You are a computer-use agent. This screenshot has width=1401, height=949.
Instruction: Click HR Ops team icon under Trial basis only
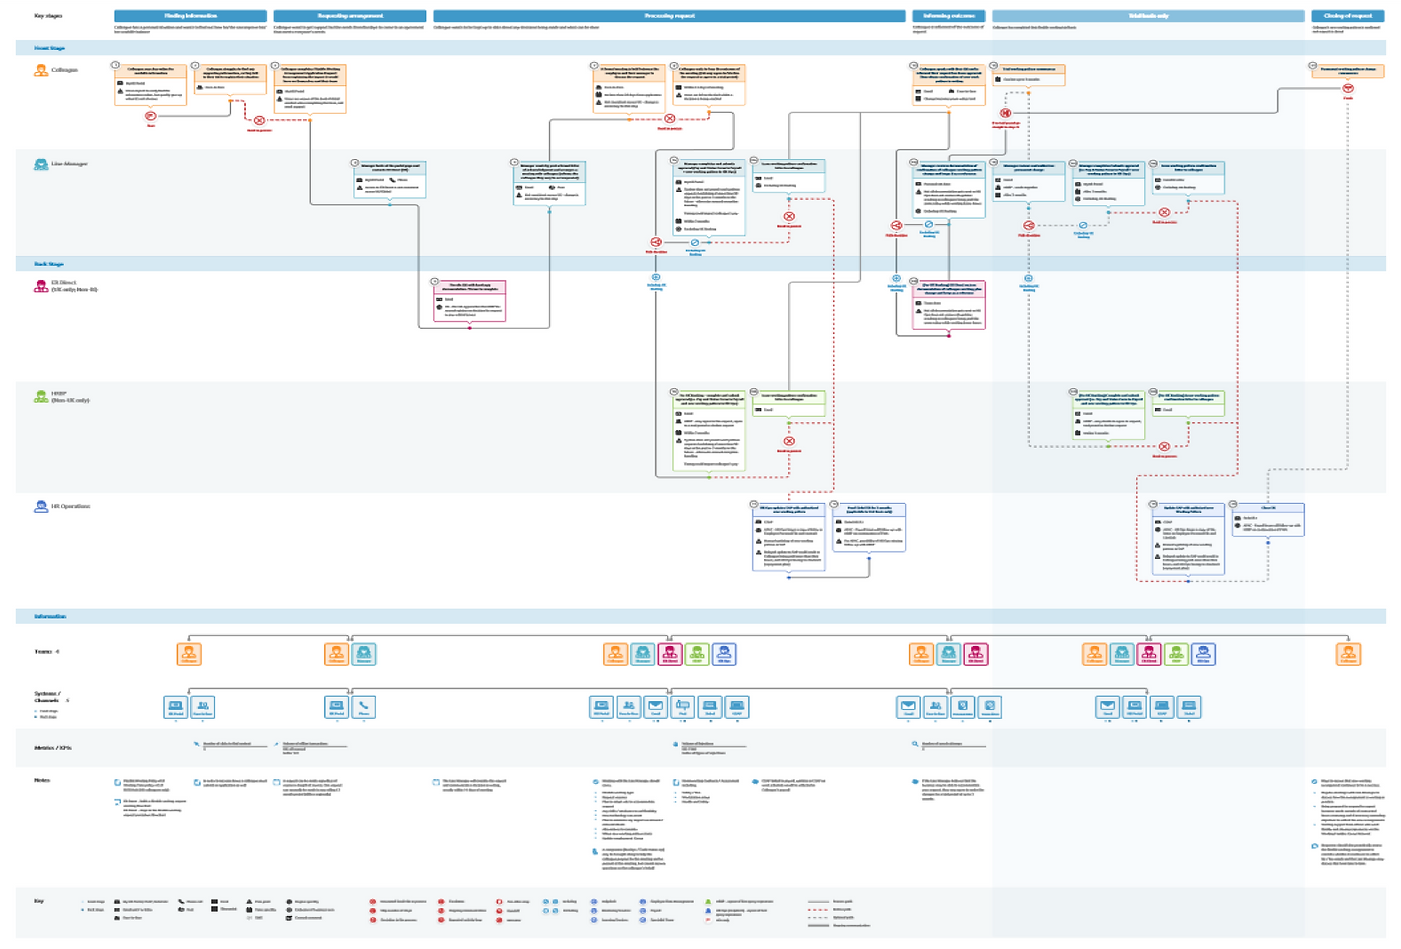[1203, 654]
